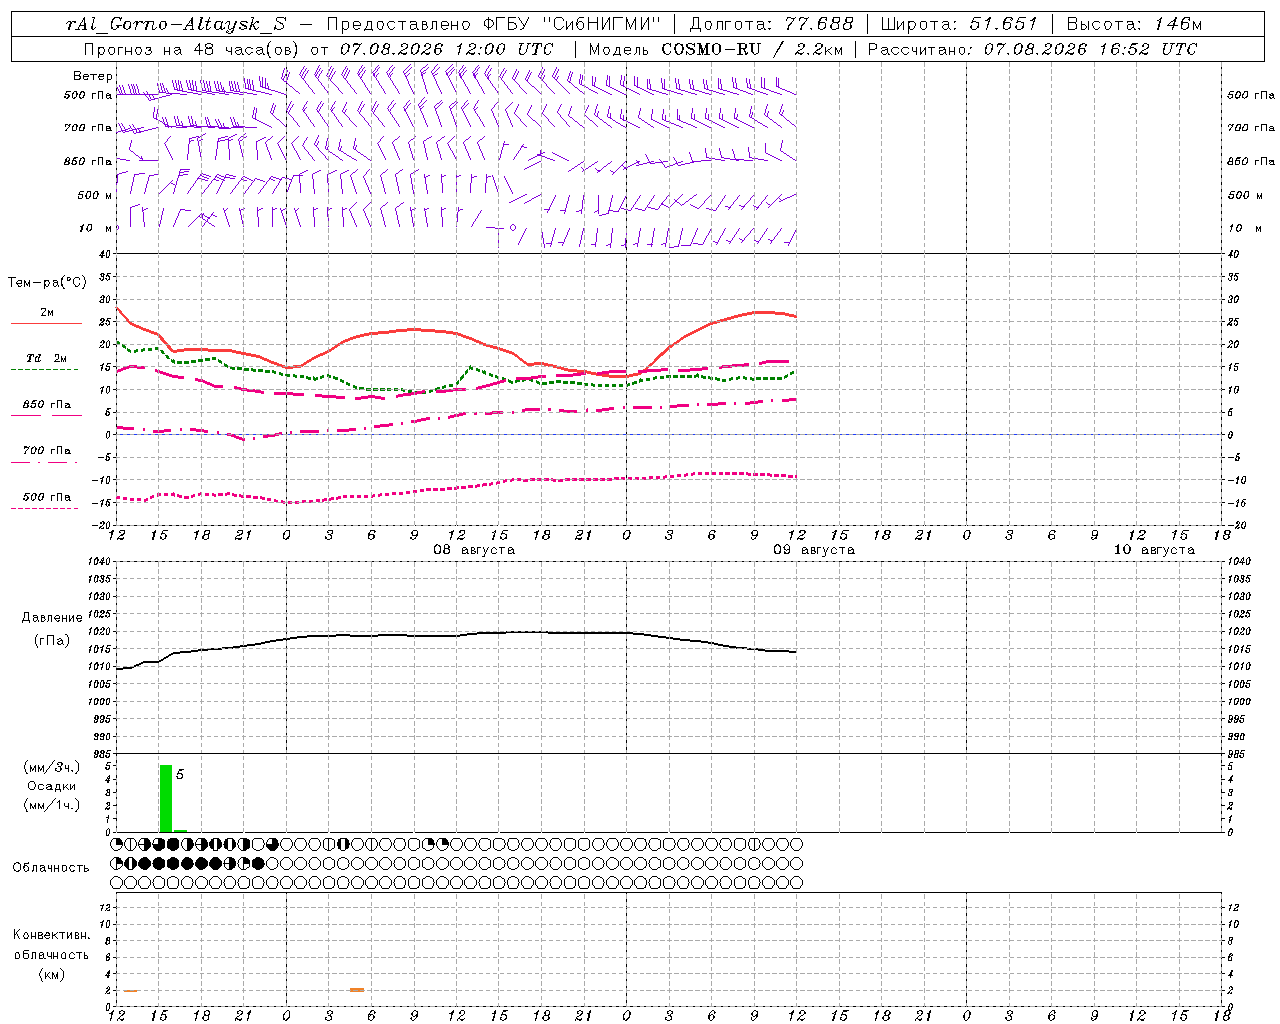Click the Осадки precipitation label
This screenshot has width=1280, height=1024.
point(52,786)
